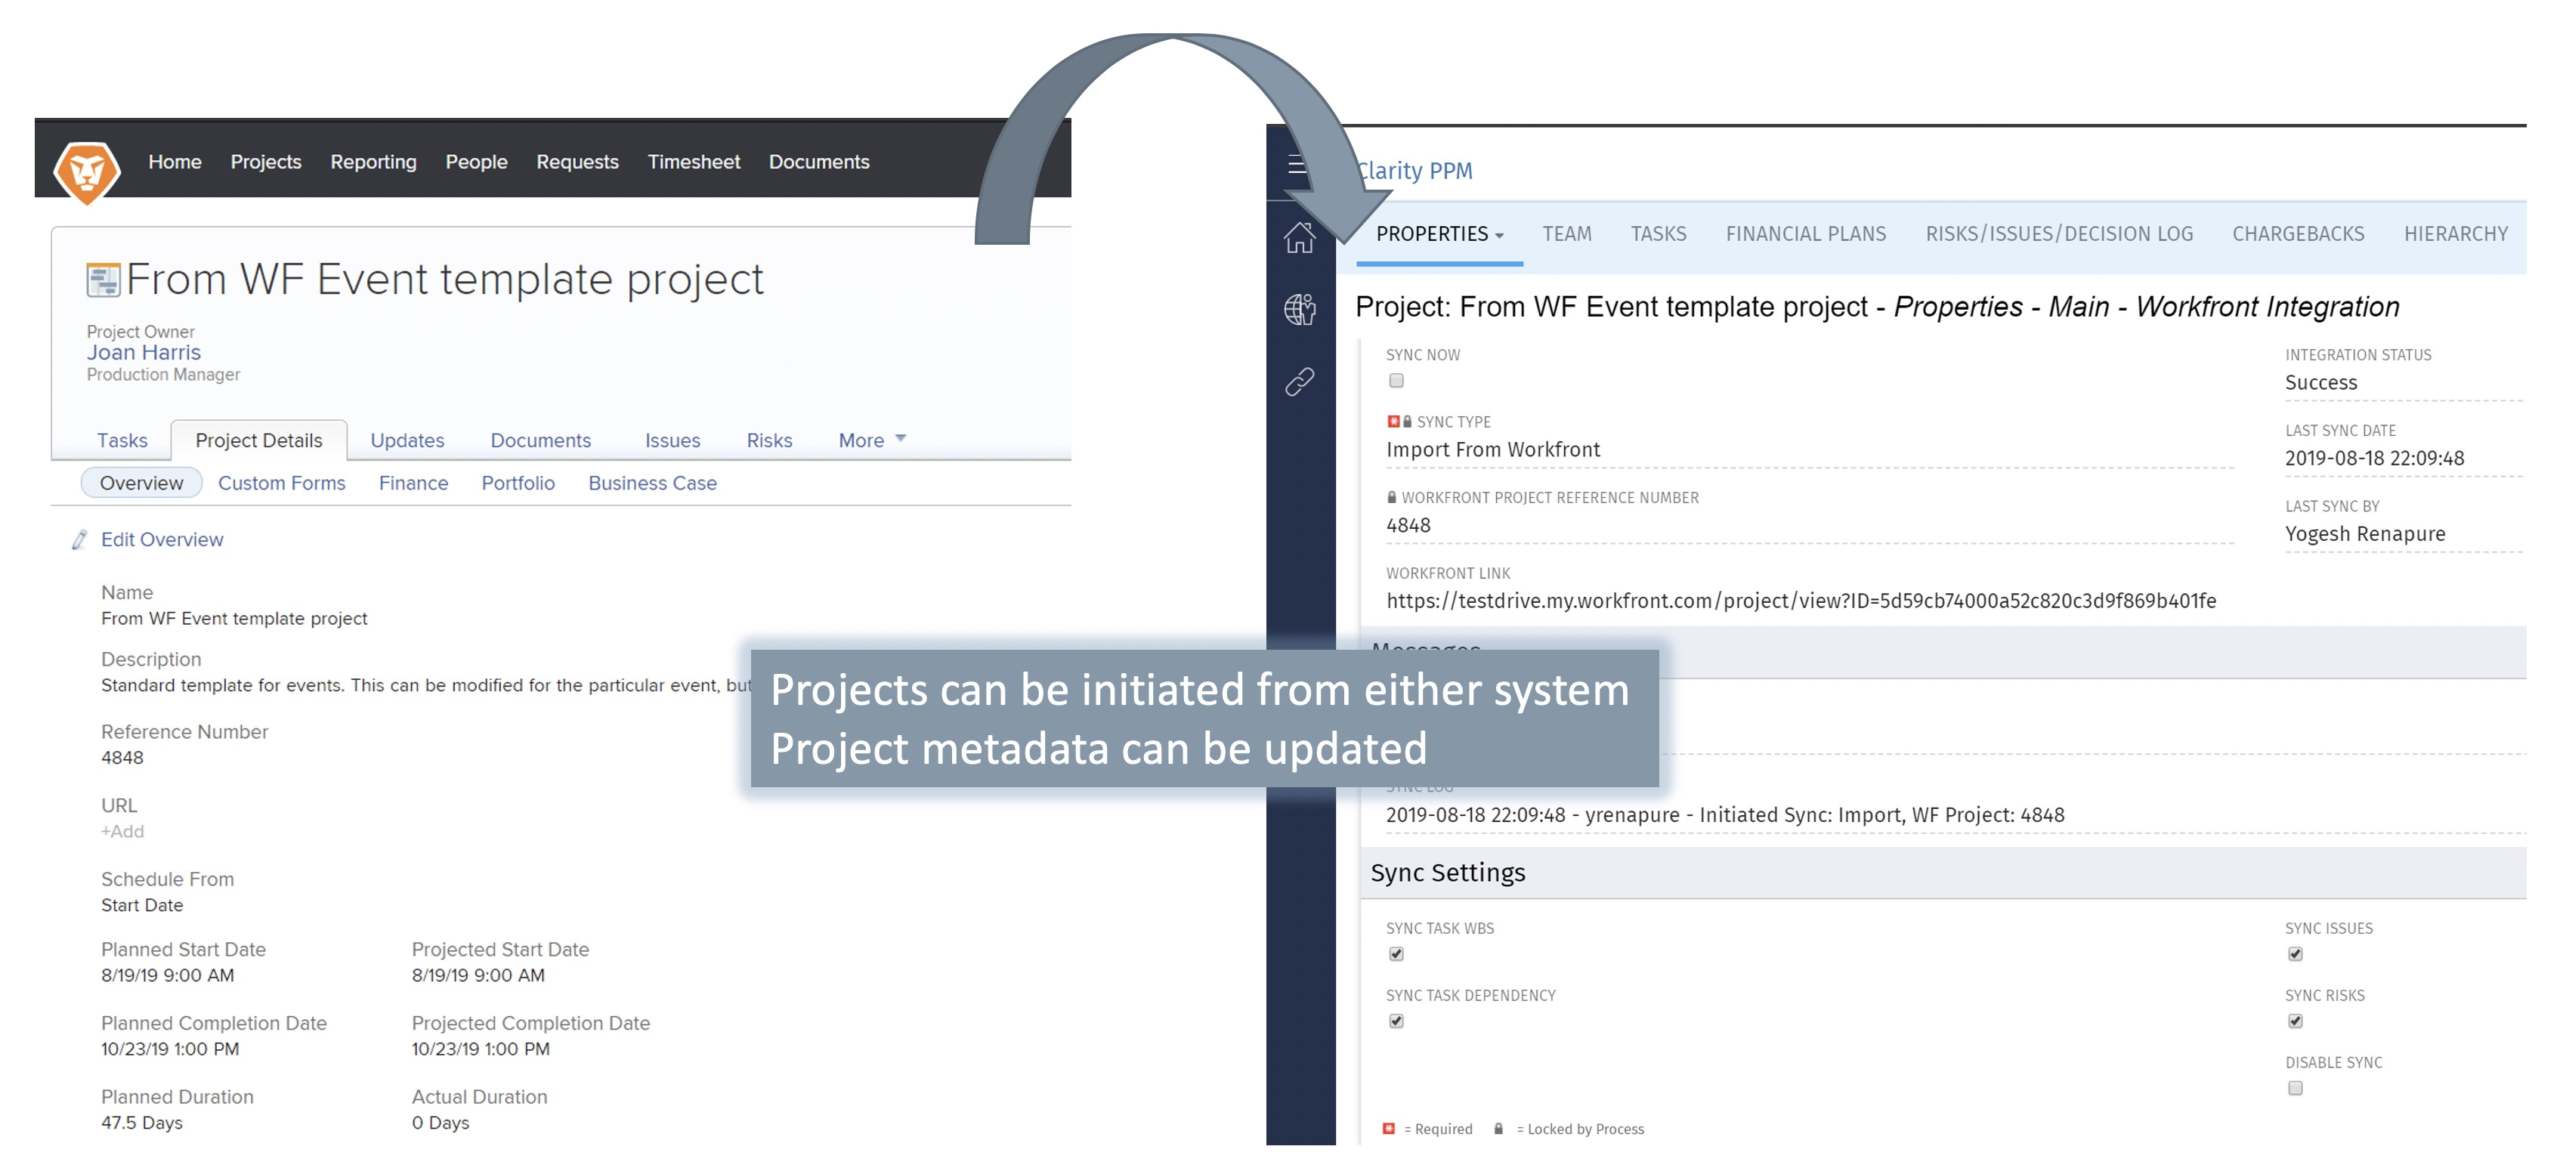The height and width of the screenshot is (1171, 2560).
Task: Open the Clarity PPM home icon
Action: click(x=1299, y=237)
